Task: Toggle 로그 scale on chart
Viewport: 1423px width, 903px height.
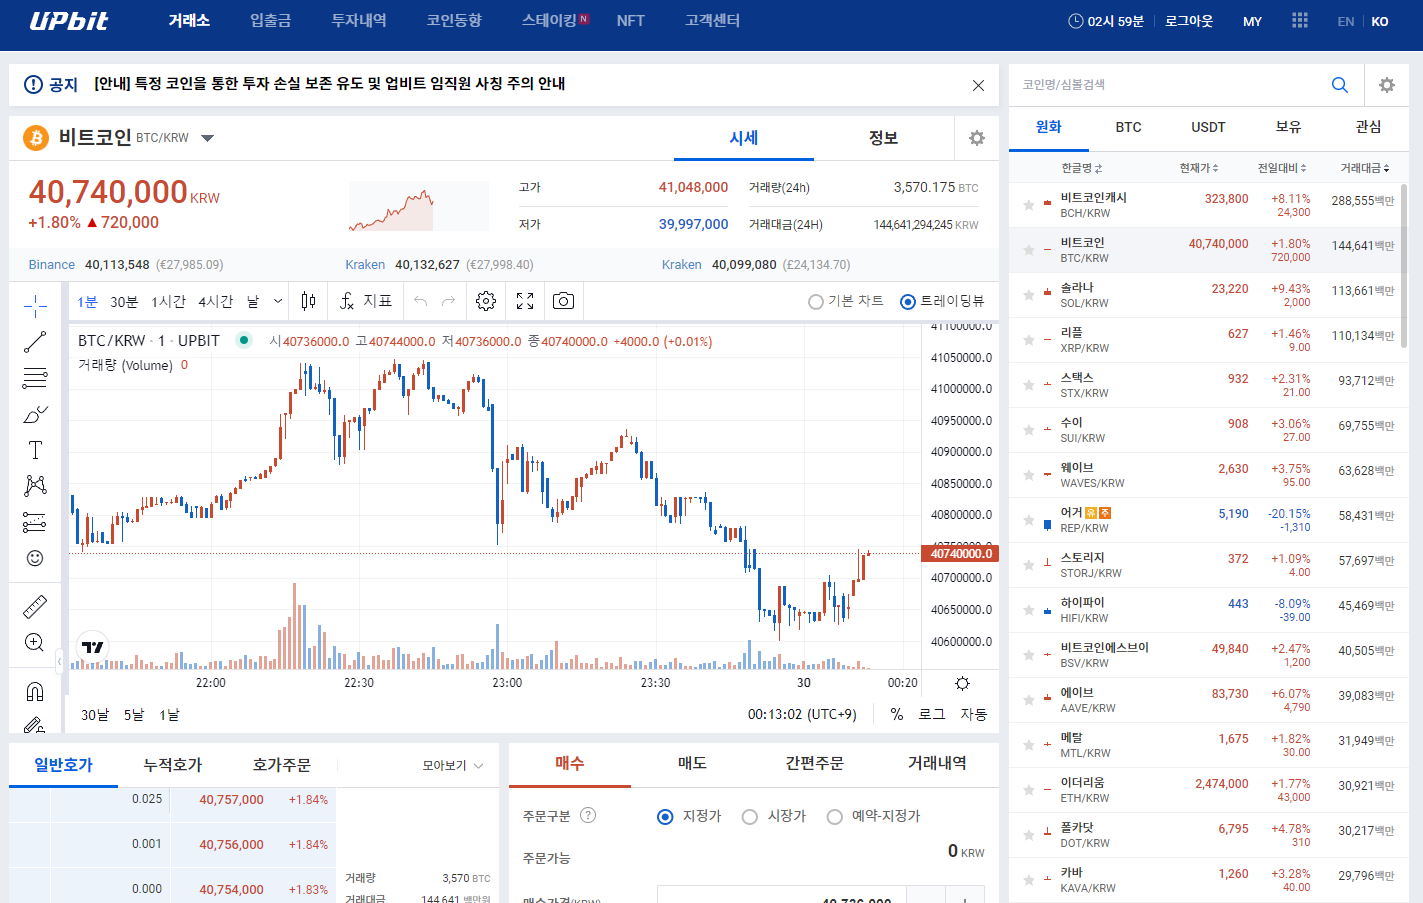Action: 932,714
